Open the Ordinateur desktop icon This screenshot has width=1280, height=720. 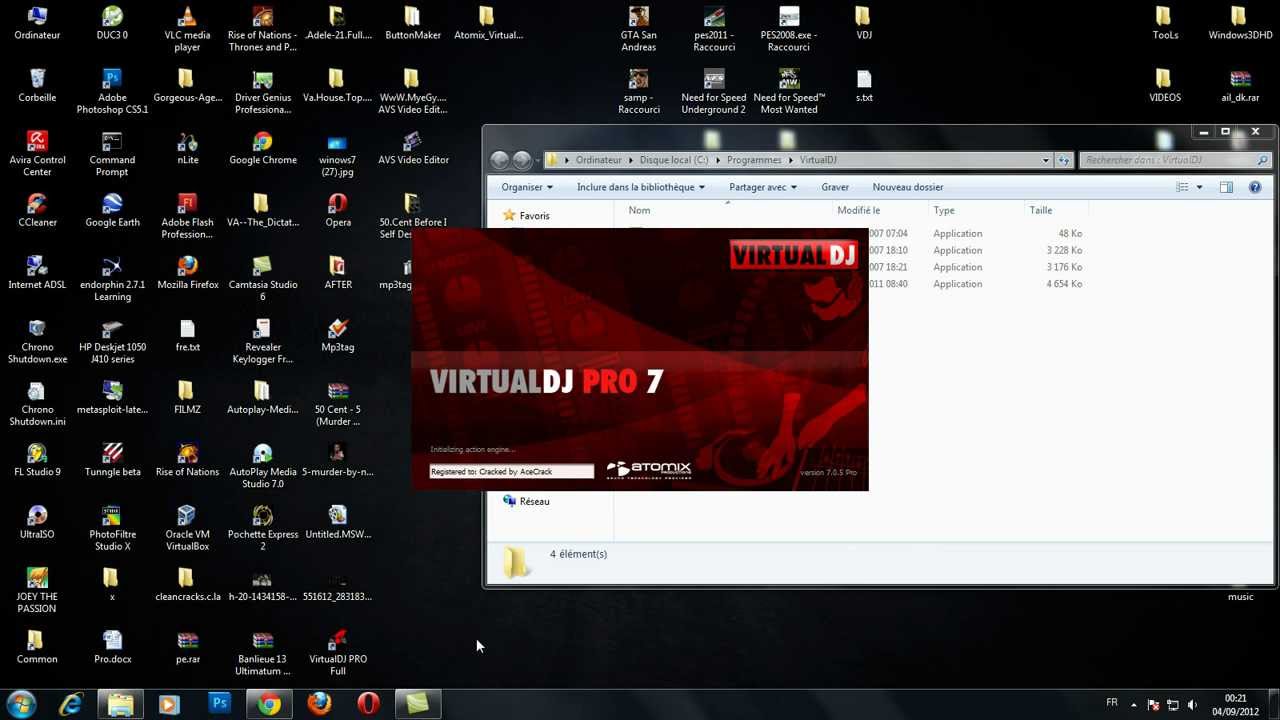point(37,23)
